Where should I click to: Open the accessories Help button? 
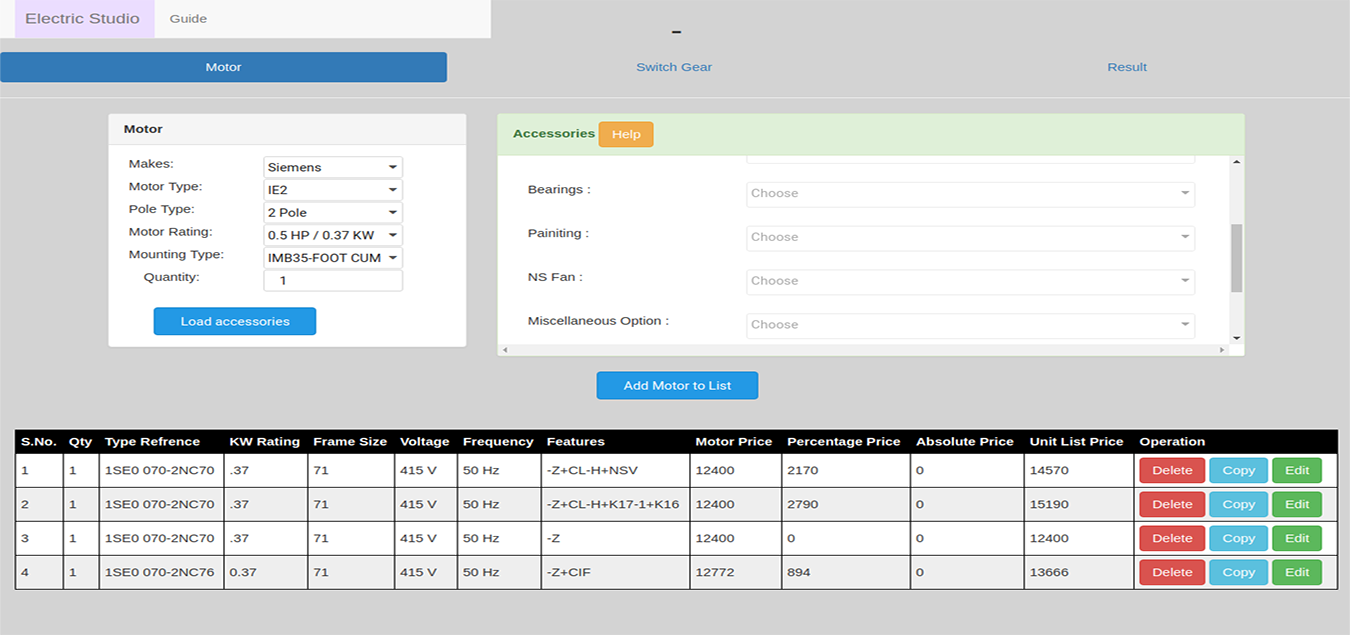coord(626,135)
